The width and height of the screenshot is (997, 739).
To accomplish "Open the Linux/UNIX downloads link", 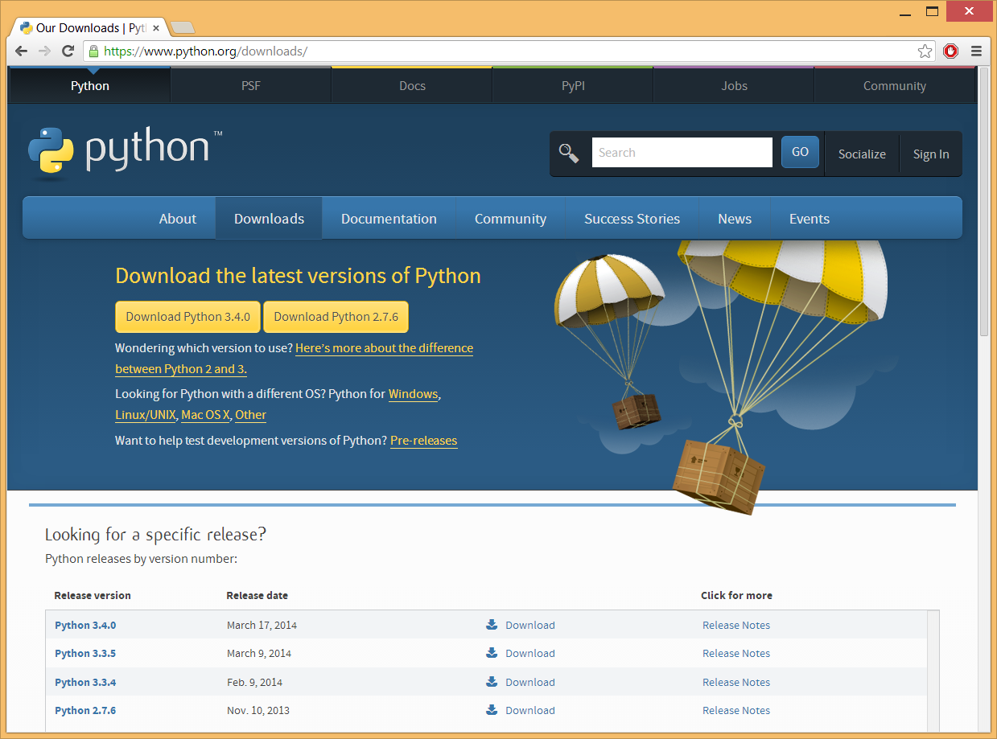I will (x=146, y=415).
